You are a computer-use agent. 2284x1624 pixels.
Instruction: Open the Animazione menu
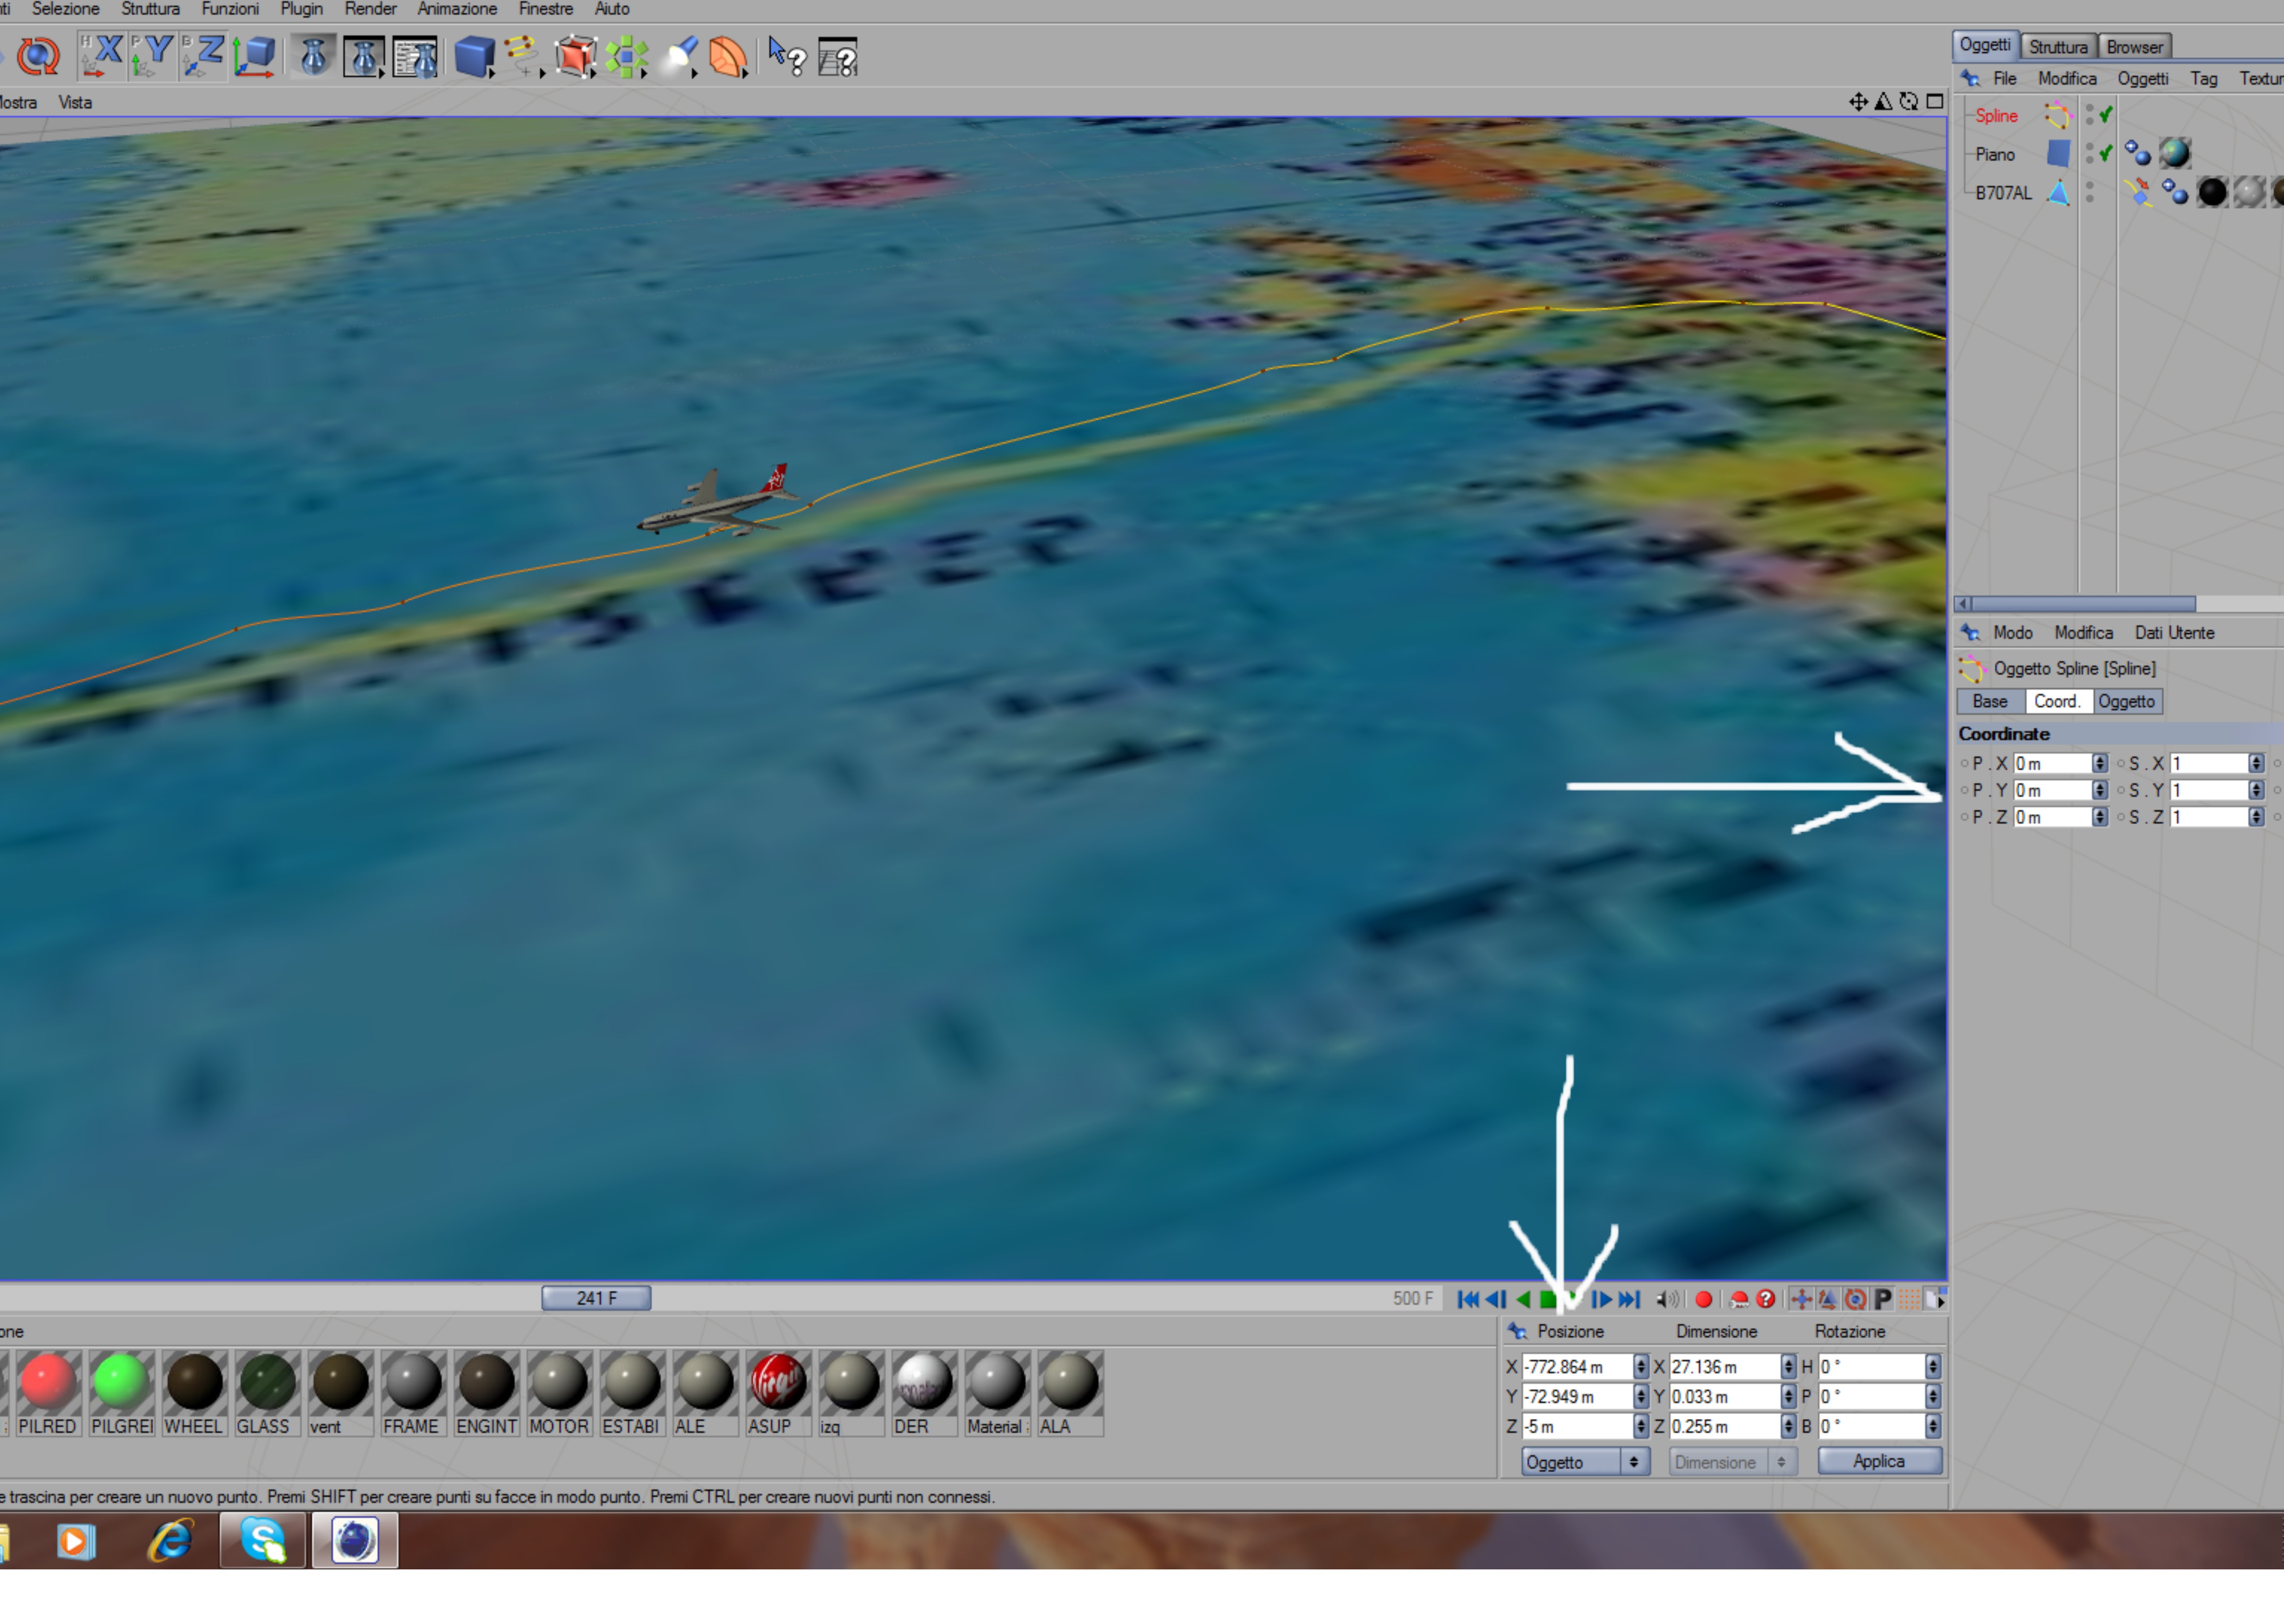[x=456, y=9]
